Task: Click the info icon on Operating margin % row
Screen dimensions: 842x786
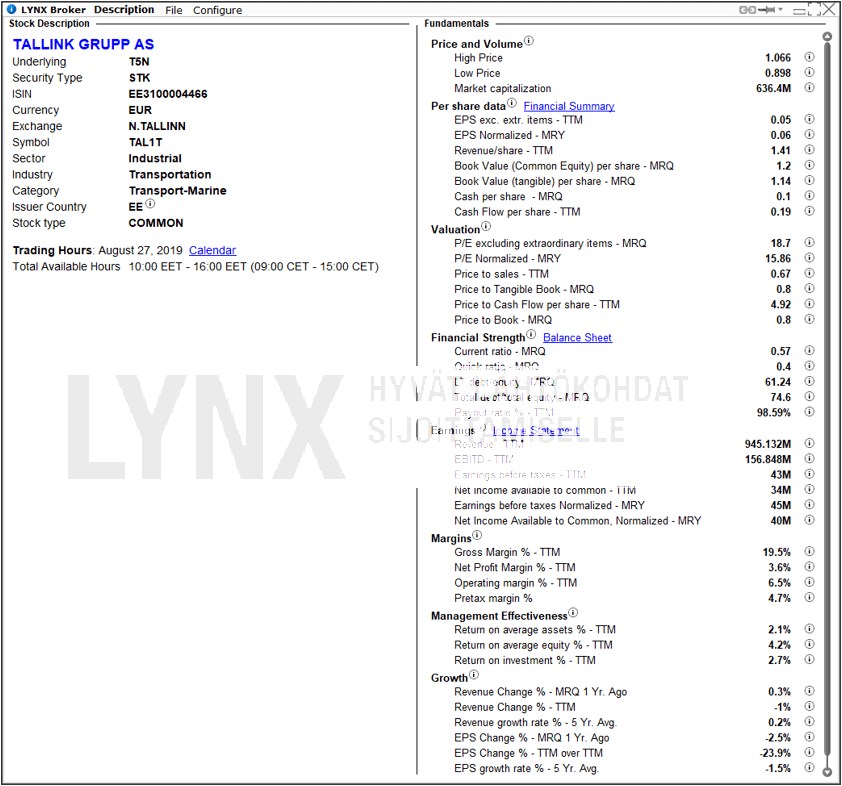Action: [x=809, y=582]
